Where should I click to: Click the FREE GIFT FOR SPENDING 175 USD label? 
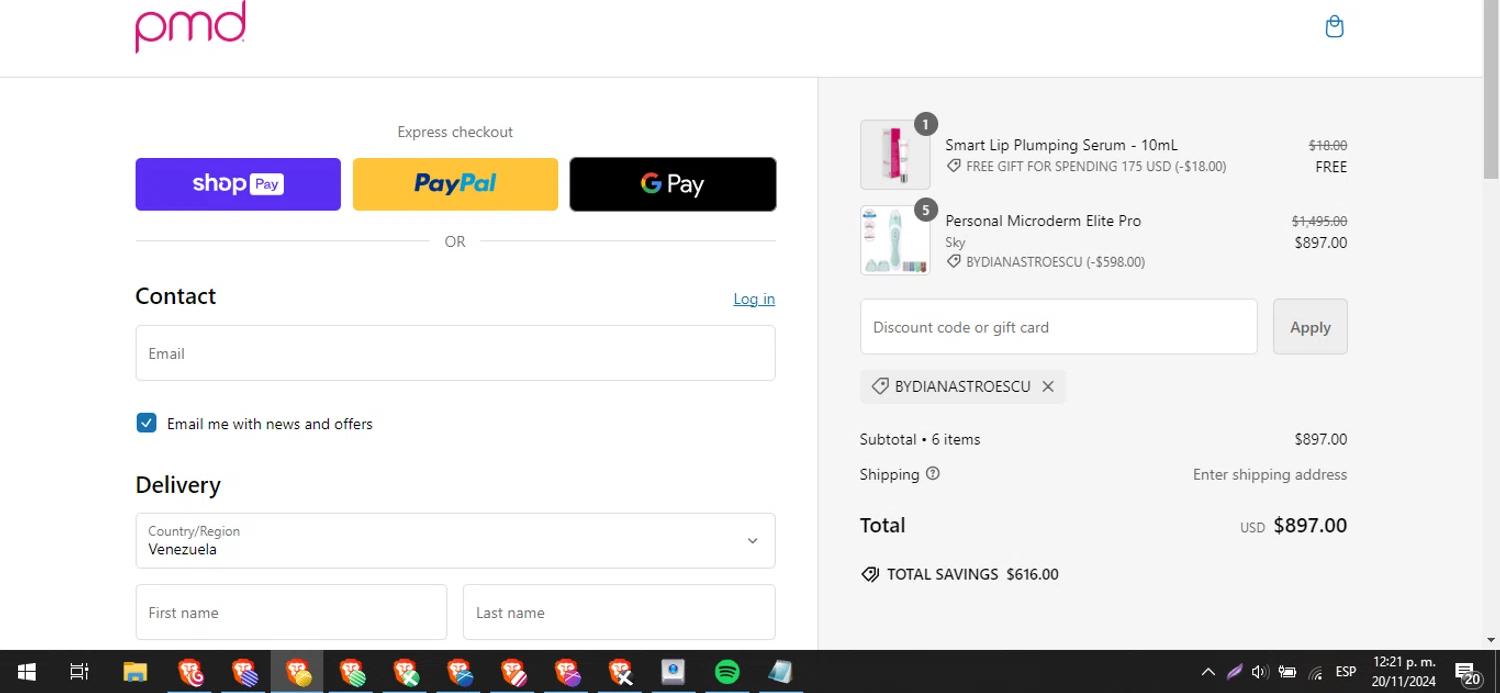click(1096, 167)
